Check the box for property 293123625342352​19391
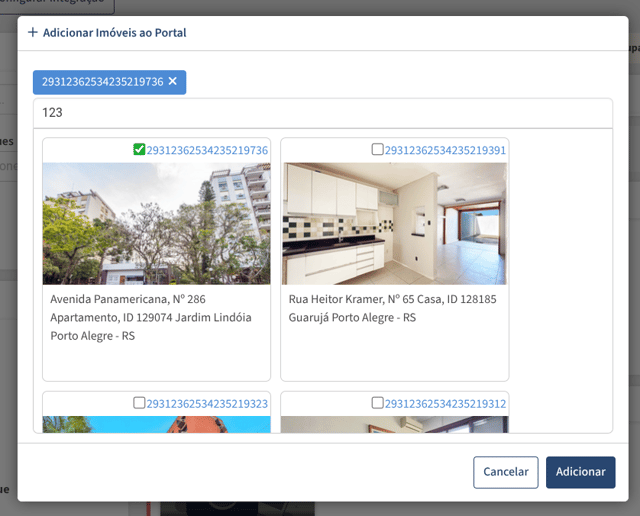 [378, 149]
